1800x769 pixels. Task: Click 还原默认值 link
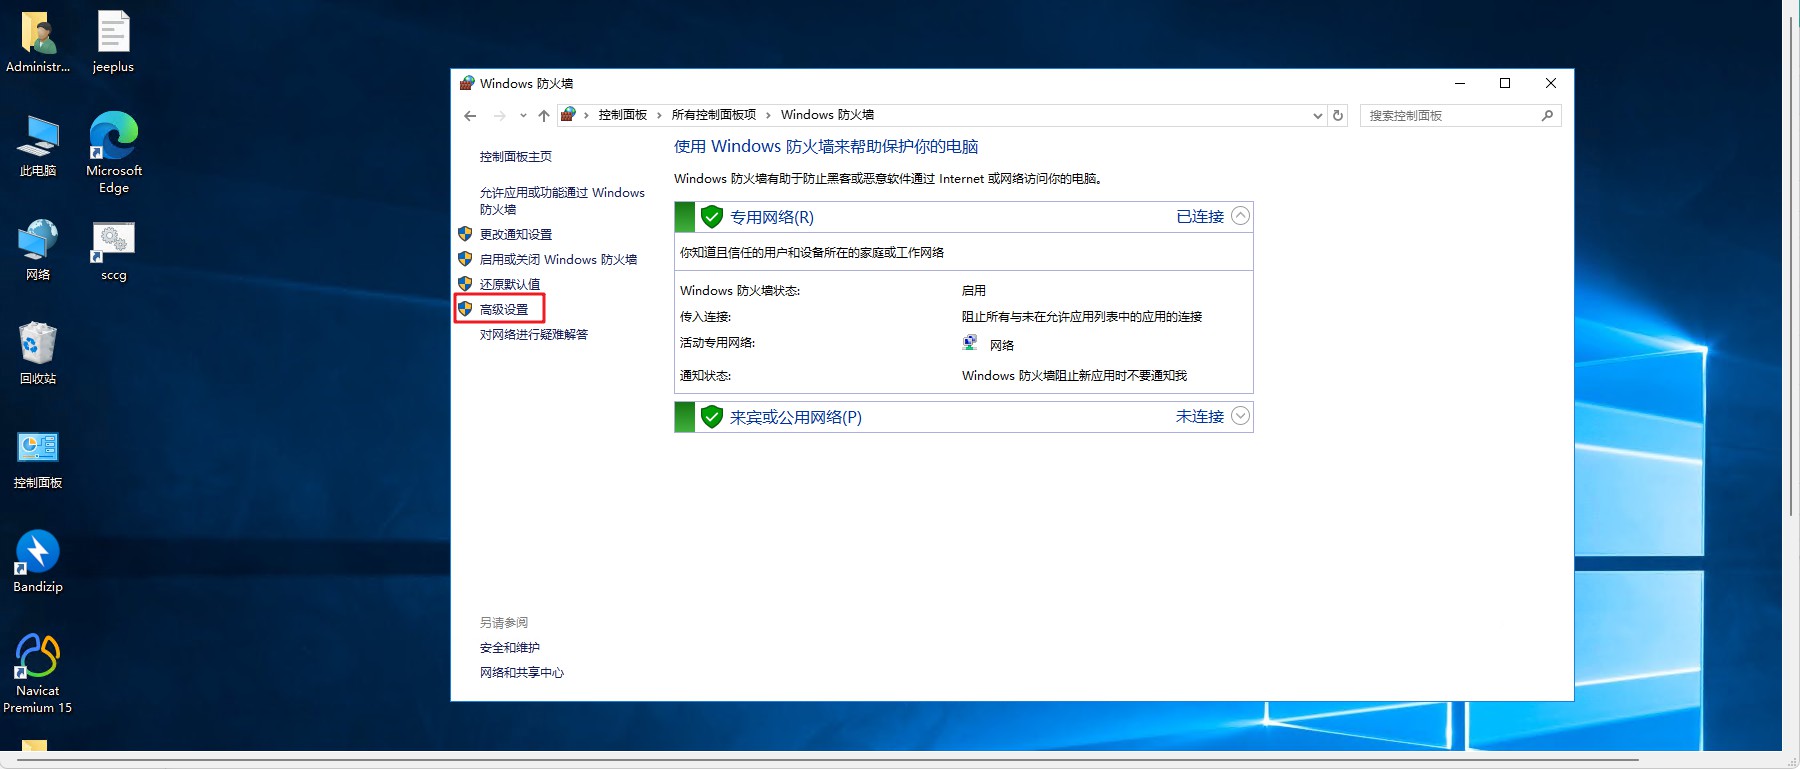pyautogui.click(x=510, y=285)
